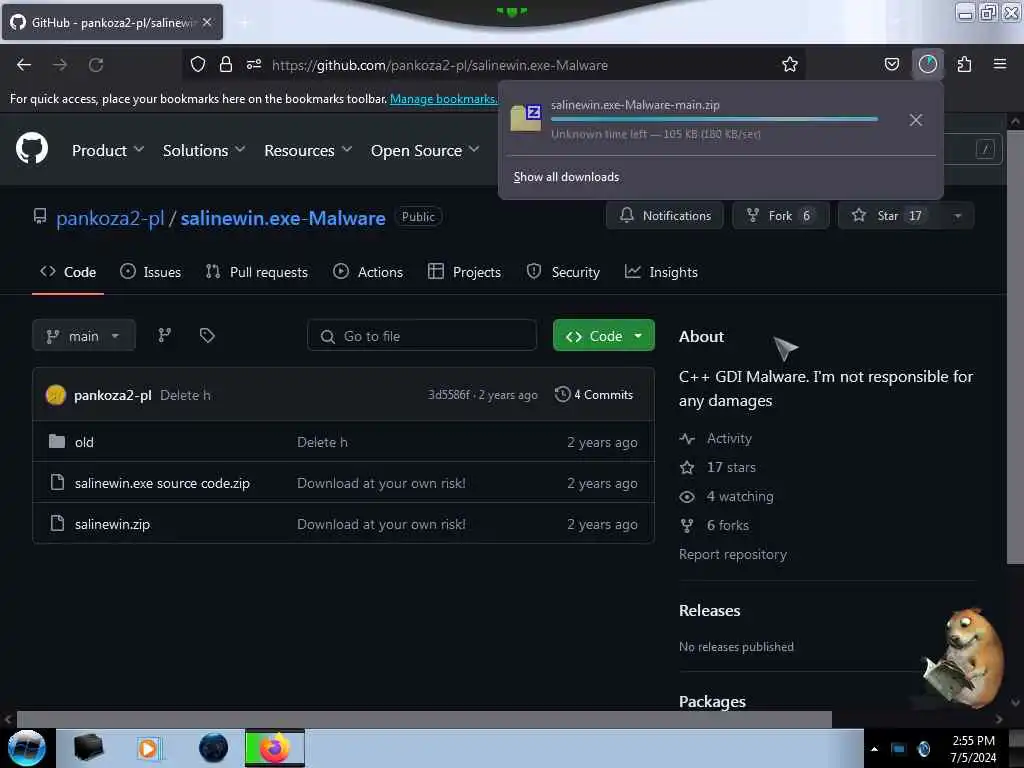Click the pankoza2-pl avatar in commit row

(x=56, y=395)
